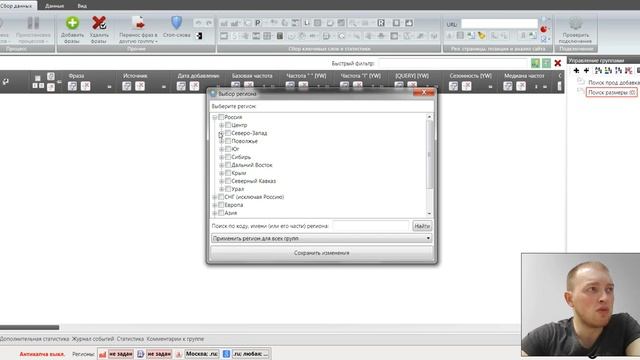Viewport: 640px width, 360px height.
Task: Check the Дальний Восток checkbox
Action: [228, 165]
